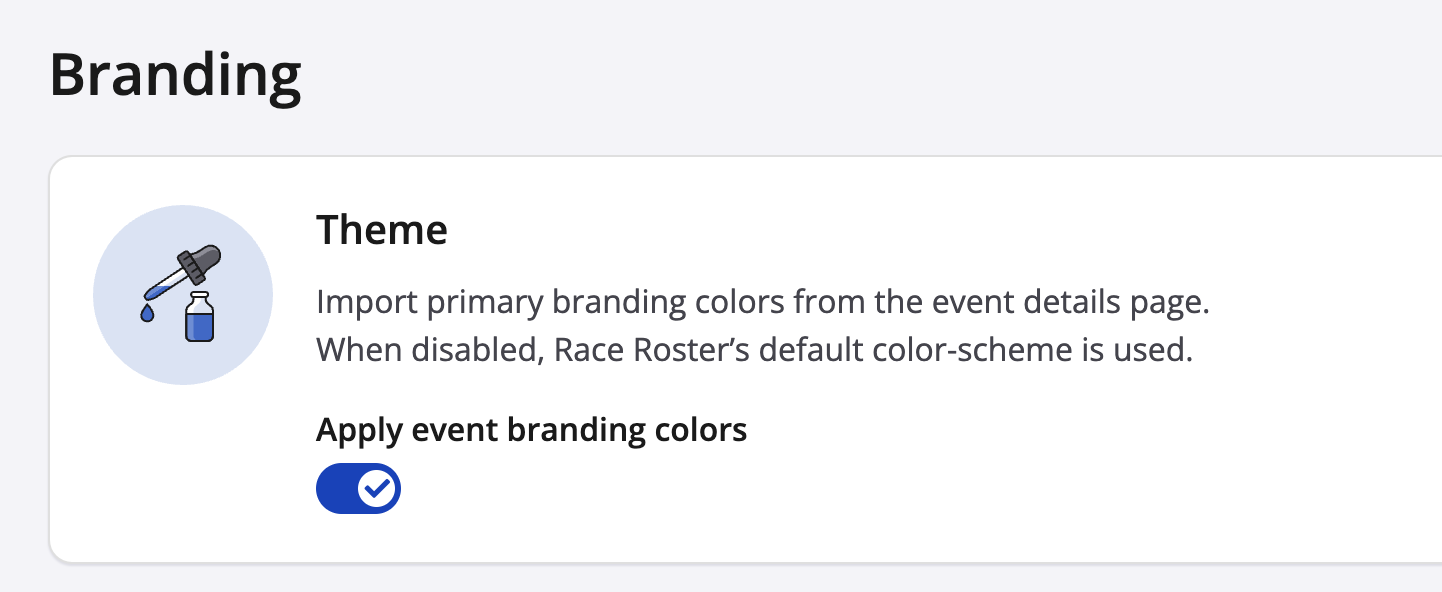Click the dark eyedropper bulb tip
The width and height of the screenshot is (1442, 592).
coord(207,259)
